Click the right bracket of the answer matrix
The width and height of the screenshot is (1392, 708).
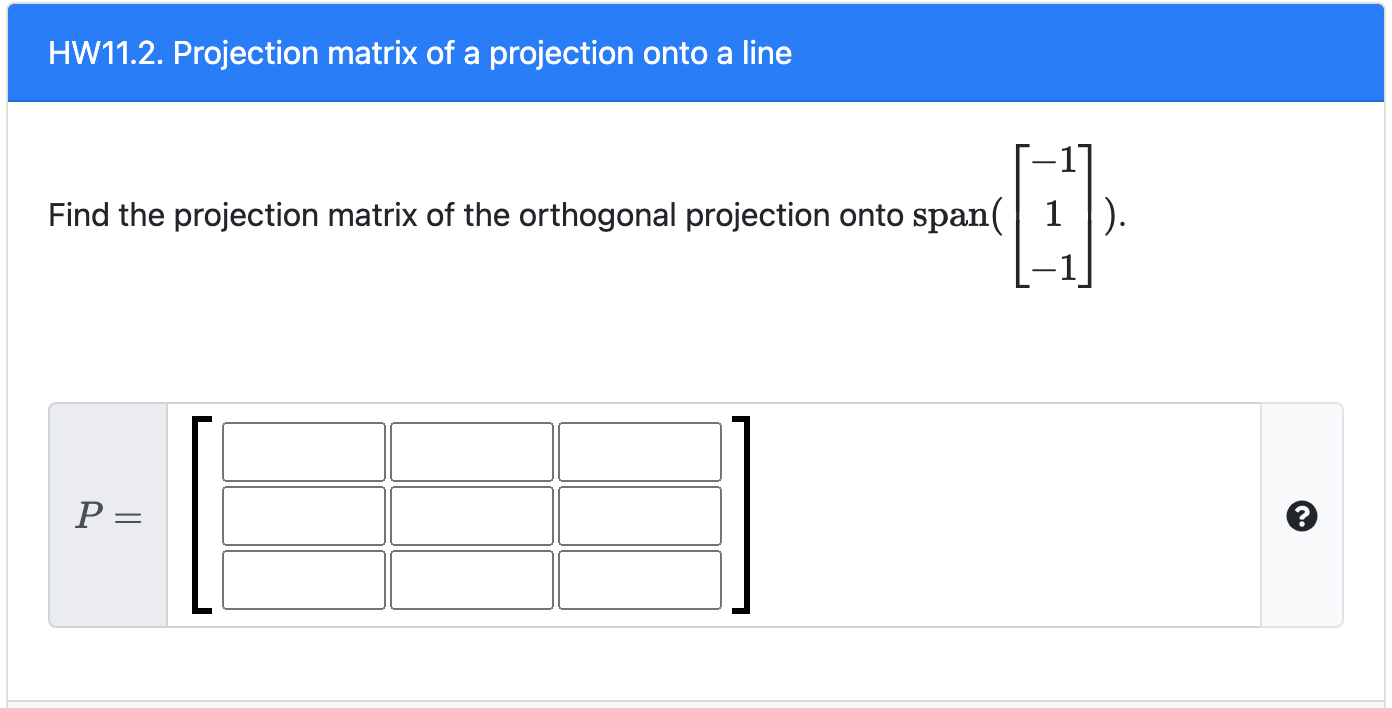(x=742, y=515)
